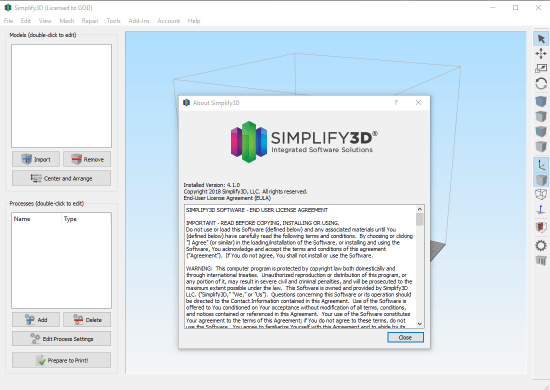550x390 pixels.
Task: Click the Remove model button
Action: [x=87, y=159]
